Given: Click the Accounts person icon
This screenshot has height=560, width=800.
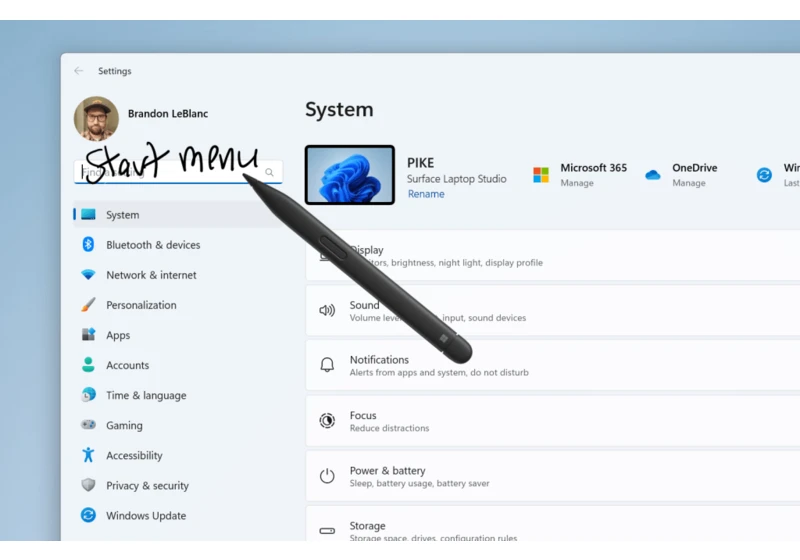Looking at the screenshot, I should (88, 365).
